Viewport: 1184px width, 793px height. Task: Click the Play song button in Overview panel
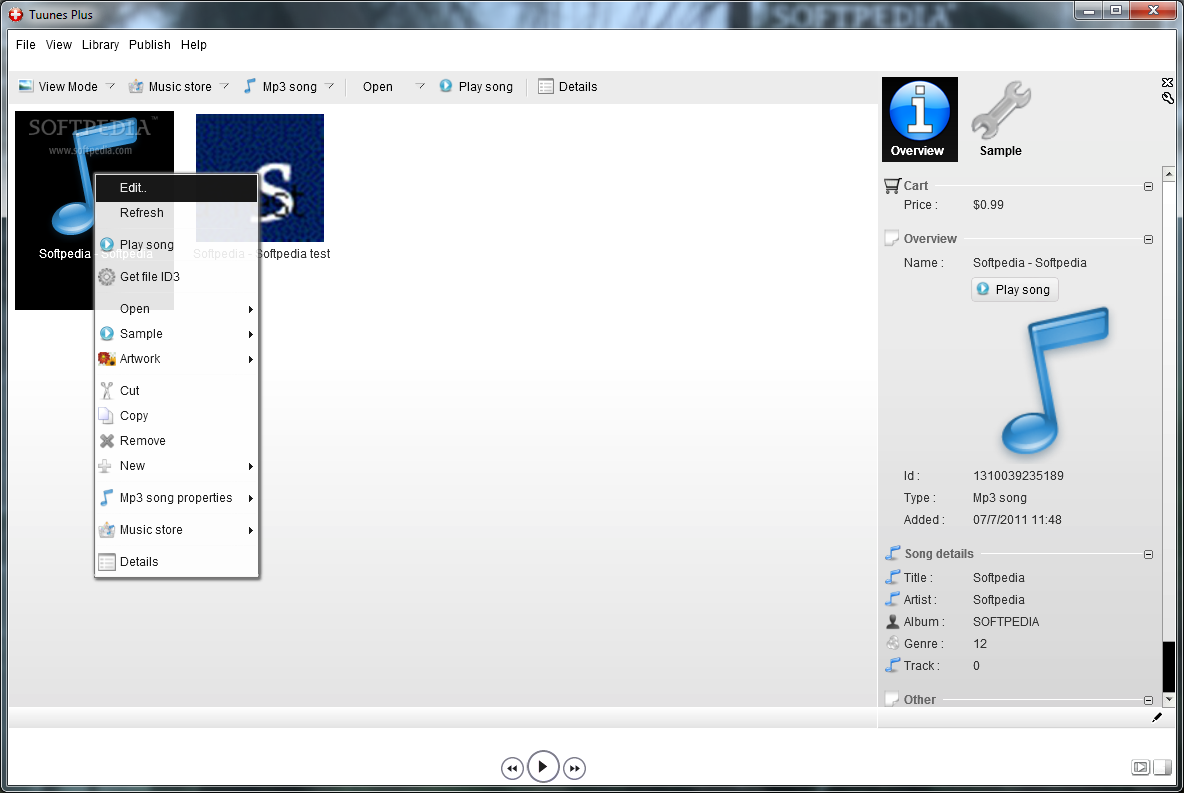point(1014,289)
